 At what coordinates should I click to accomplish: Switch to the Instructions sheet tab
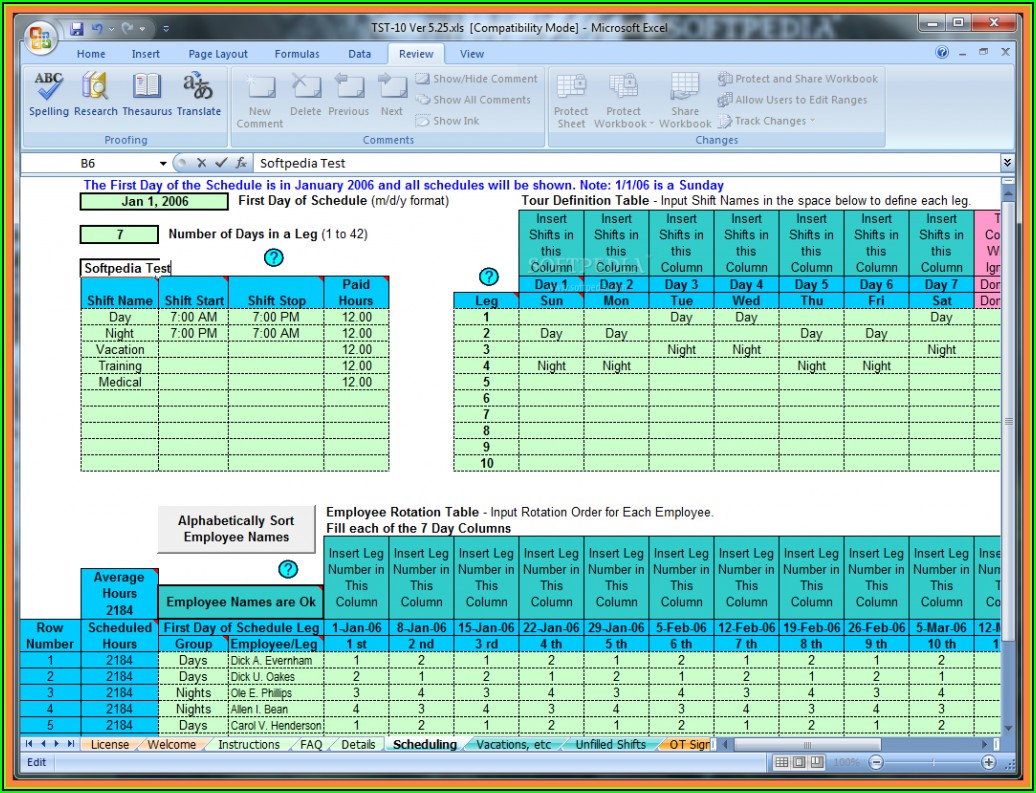248,745
